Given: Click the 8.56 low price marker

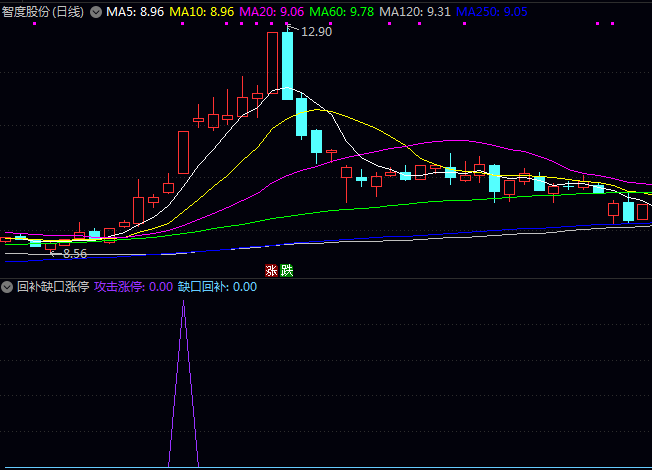Looking at the screenshot, I should pos(74,254).
